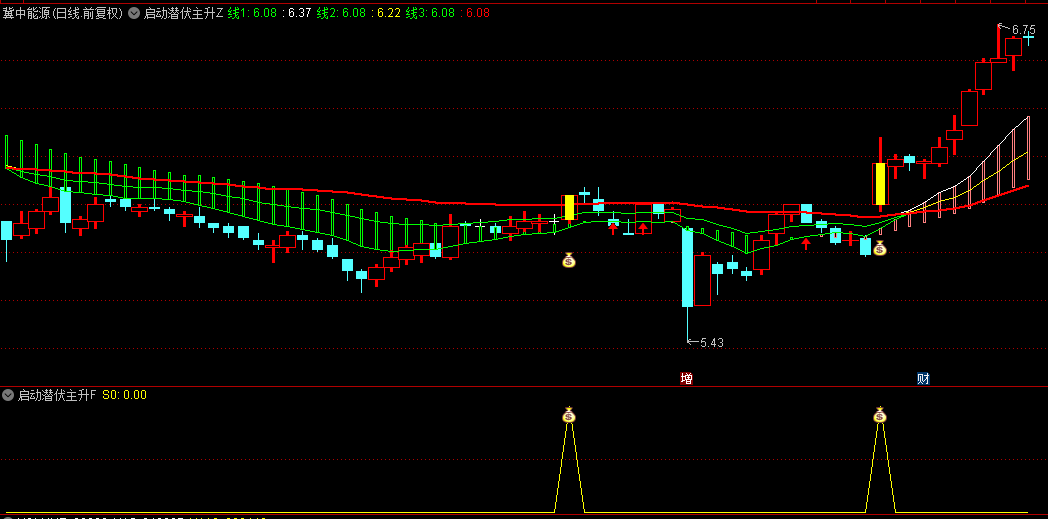The width and height of the screenshot is (1048, 519).
Task: Click the tall cyan candle above 5.43 low
Action: tap(687, 267)
